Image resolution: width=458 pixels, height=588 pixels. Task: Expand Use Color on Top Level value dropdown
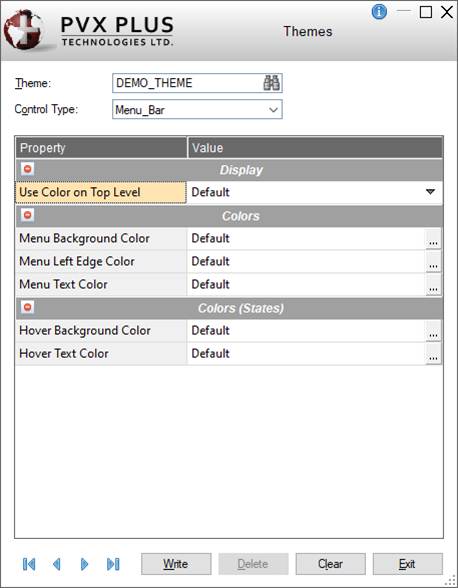click(x=431, y=192)
